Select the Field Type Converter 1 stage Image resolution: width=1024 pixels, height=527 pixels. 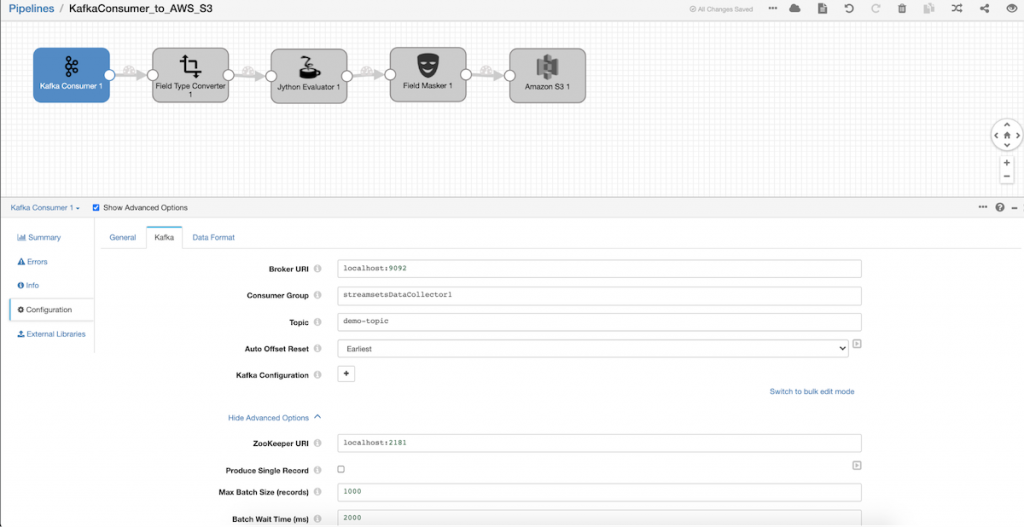(x=191, y=75)
